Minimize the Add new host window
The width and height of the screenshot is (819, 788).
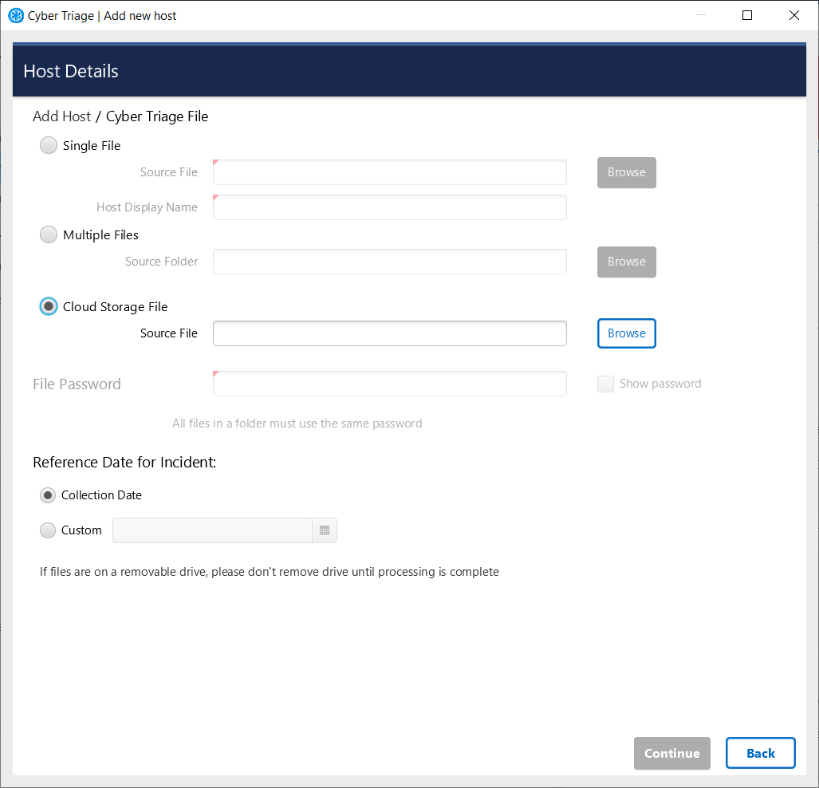coord(700,15)
